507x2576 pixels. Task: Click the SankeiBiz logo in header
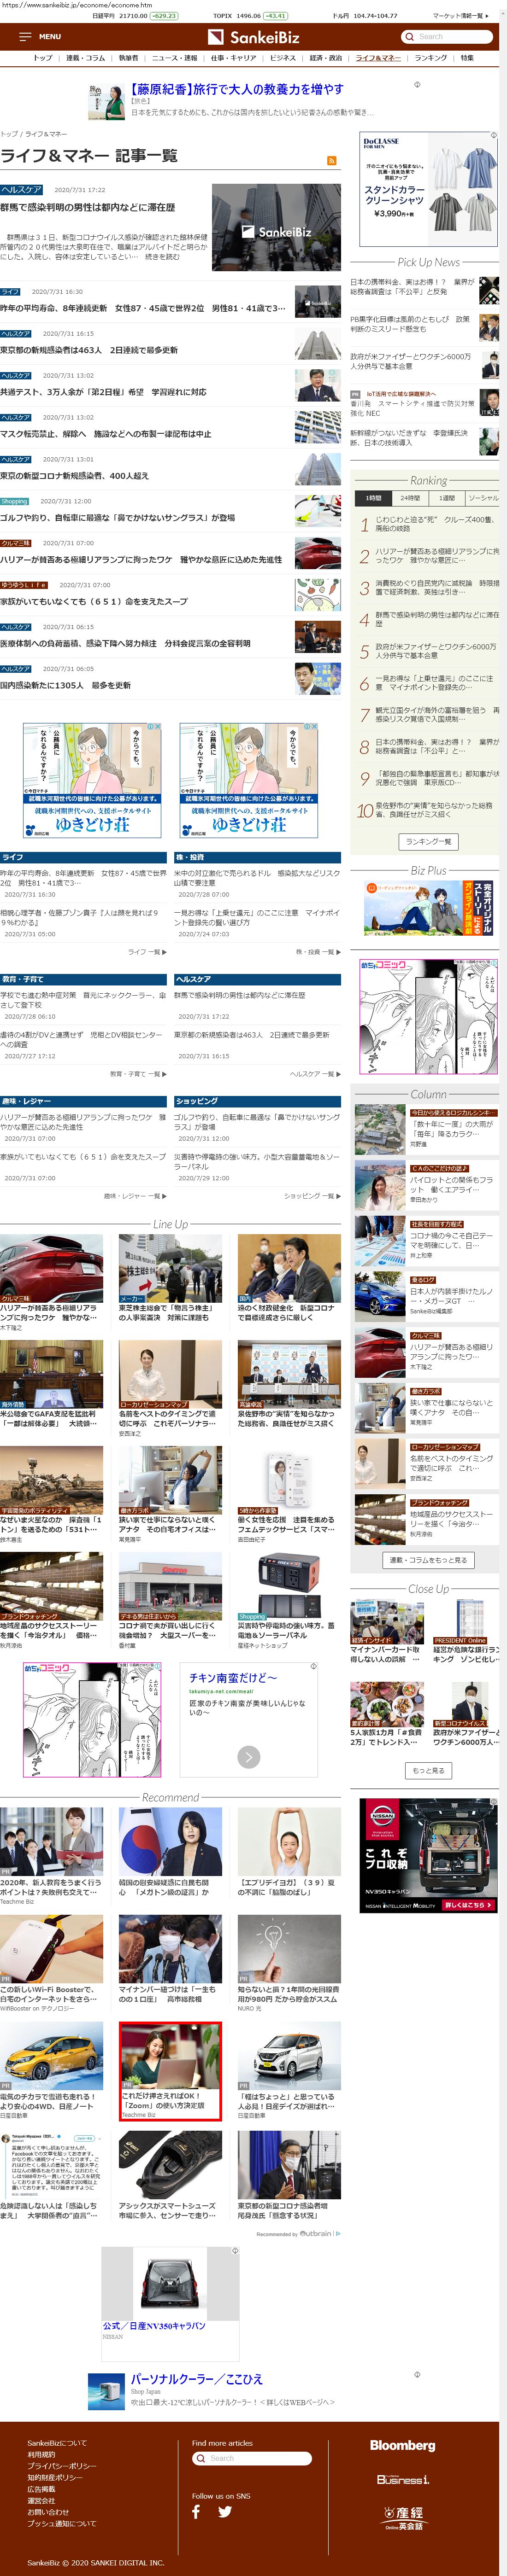253,37
